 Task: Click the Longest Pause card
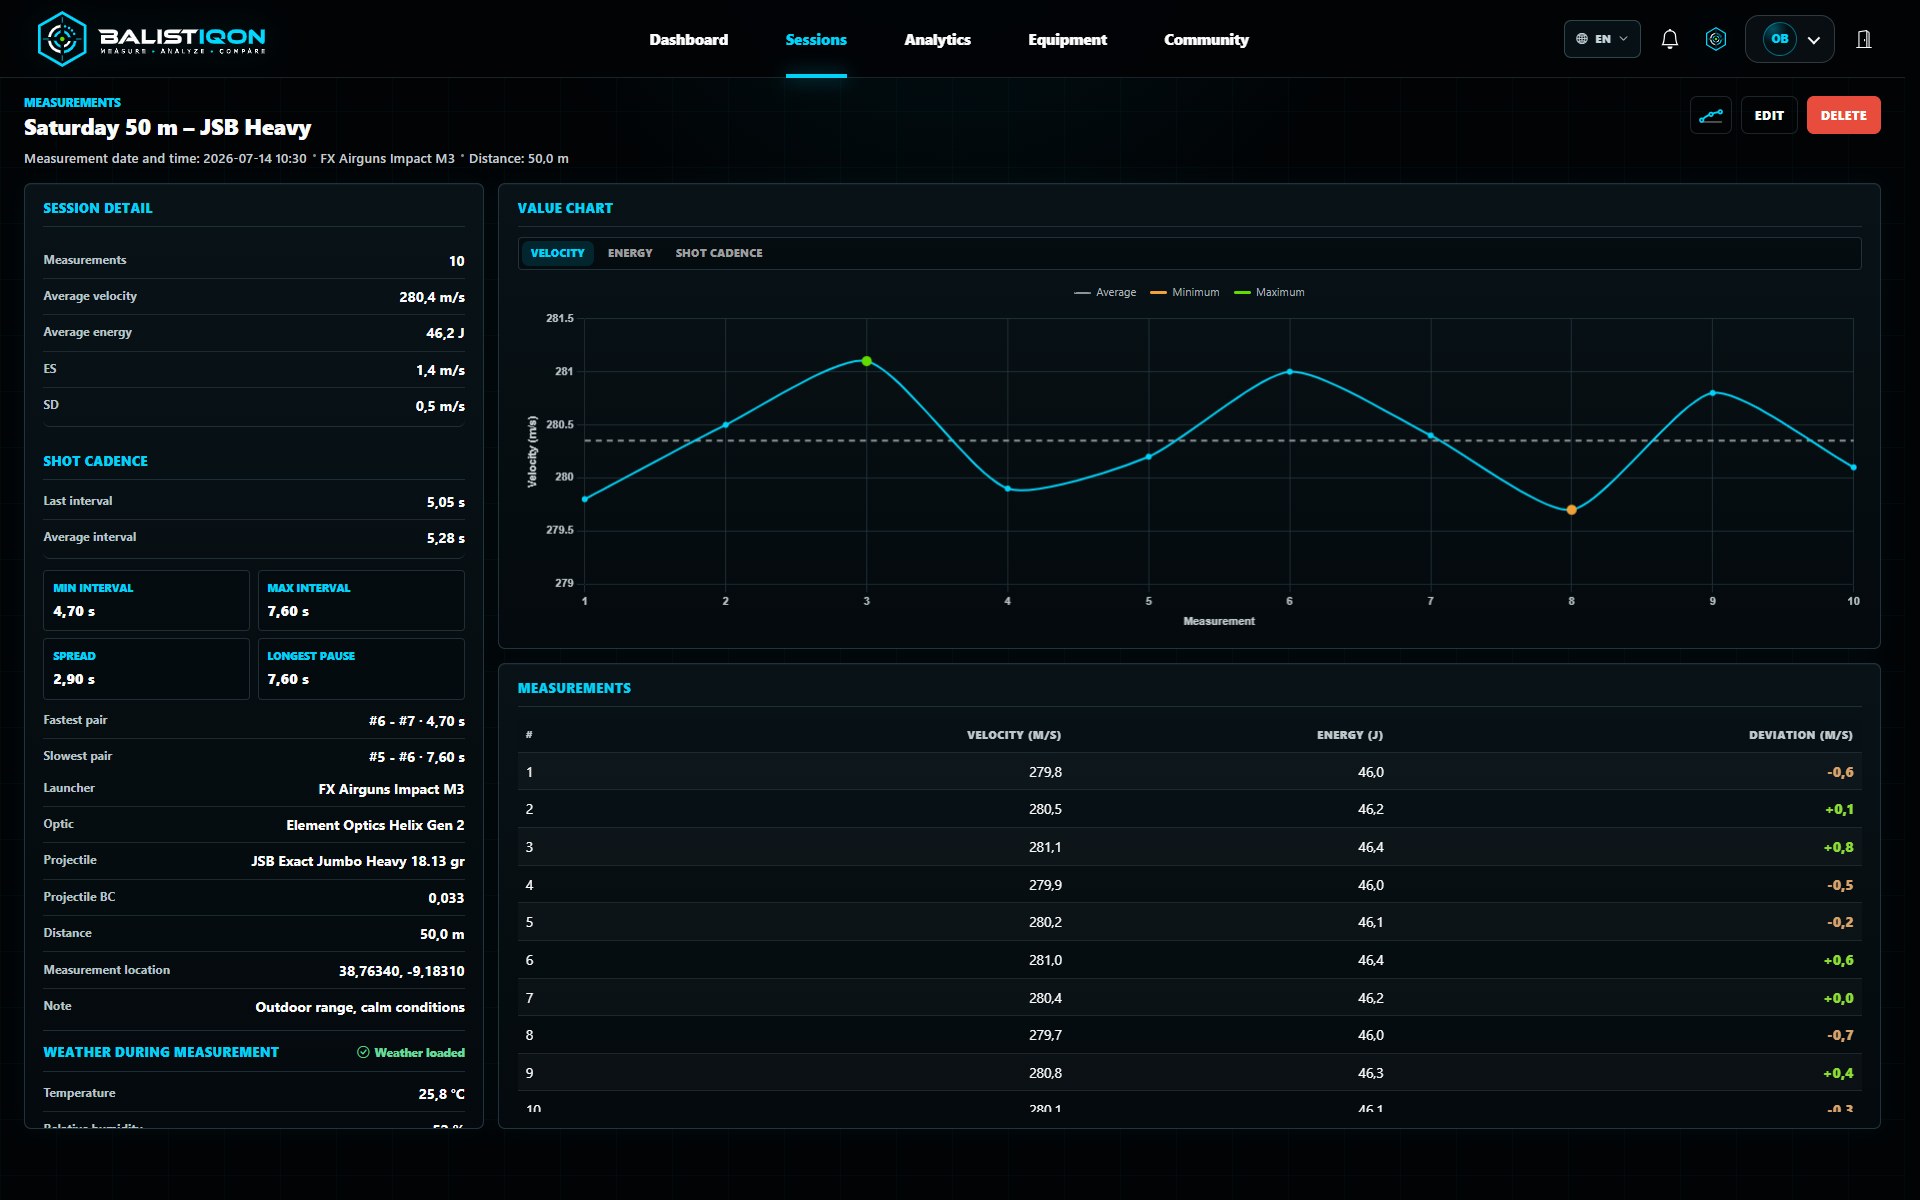[361, 668]
